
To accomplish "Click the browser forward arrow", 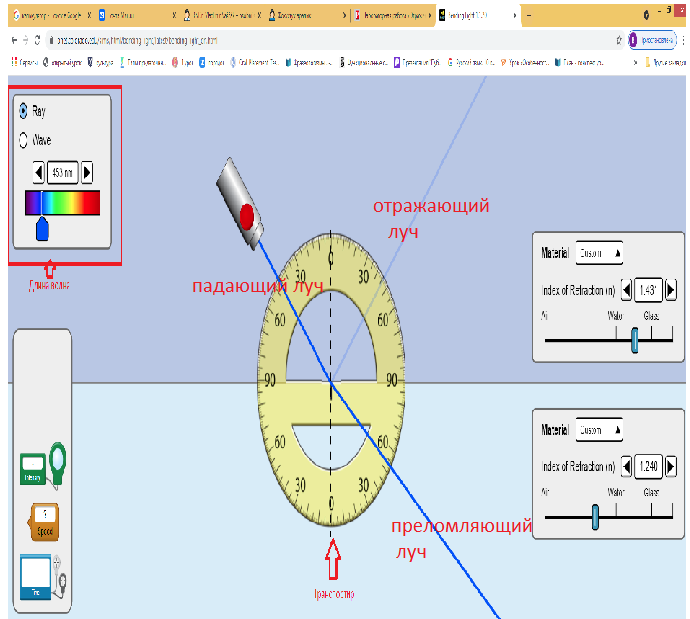I will [26, 40].
